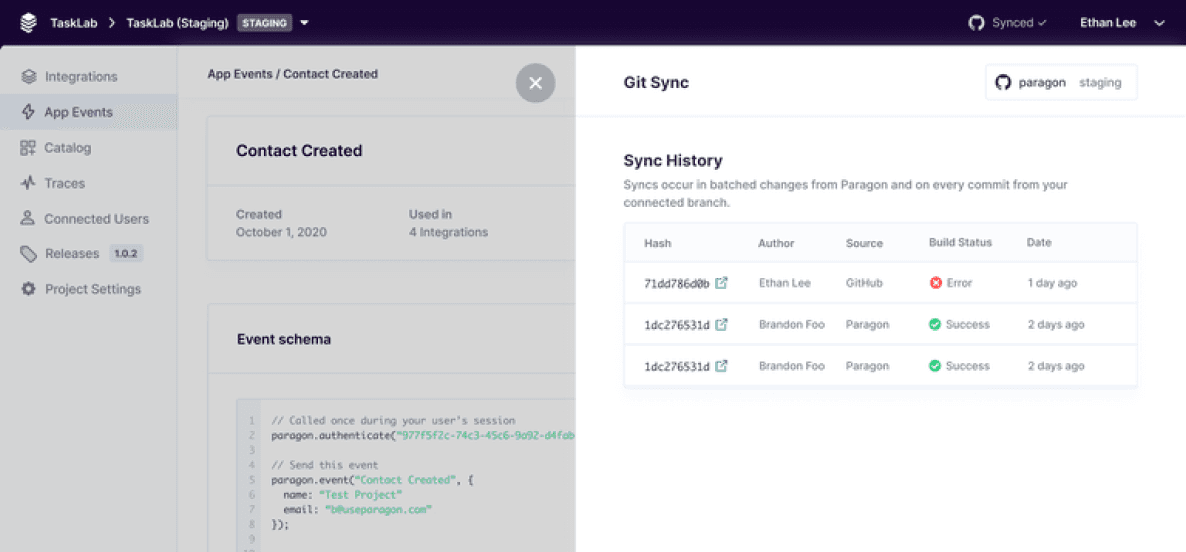The height and width of the screenshot is (552, 1186).
Task: Click the Catalog grid icon
Action: point(28,147)
